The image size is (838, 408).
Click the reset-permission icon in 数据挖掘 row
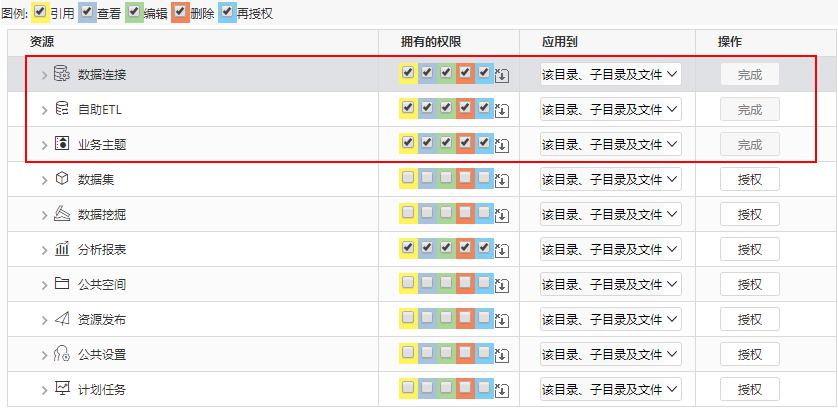pyautogui.click(x=502, y=215)
